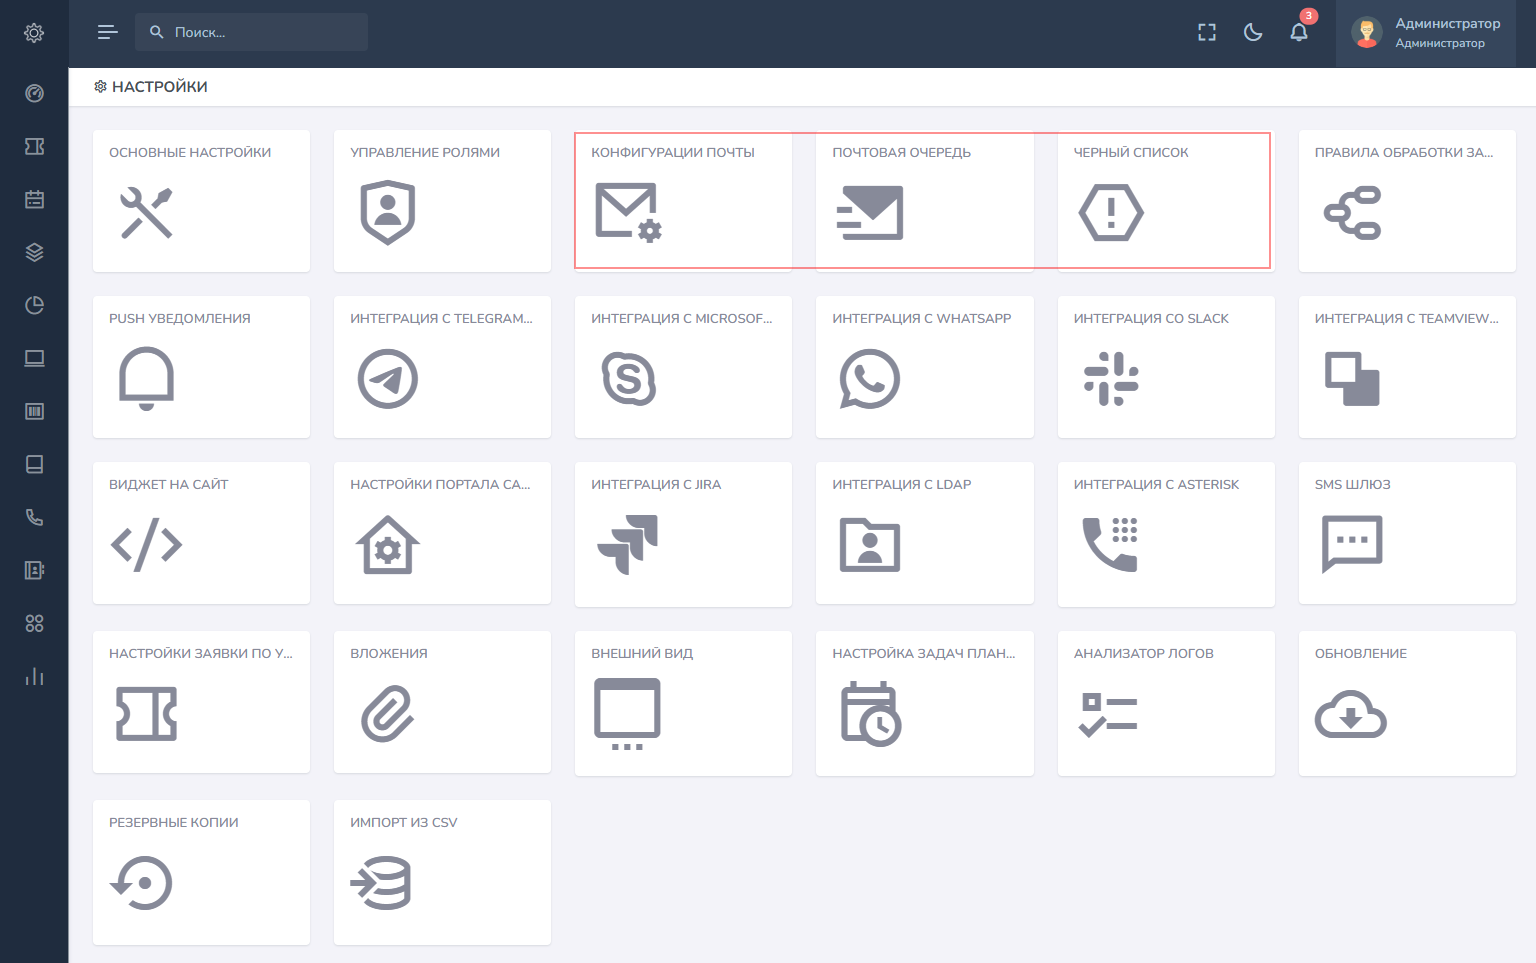Viewport: 1536px width, 963px height.
Task: Open the phone calls item in sidebar
Action: point(34,517)
